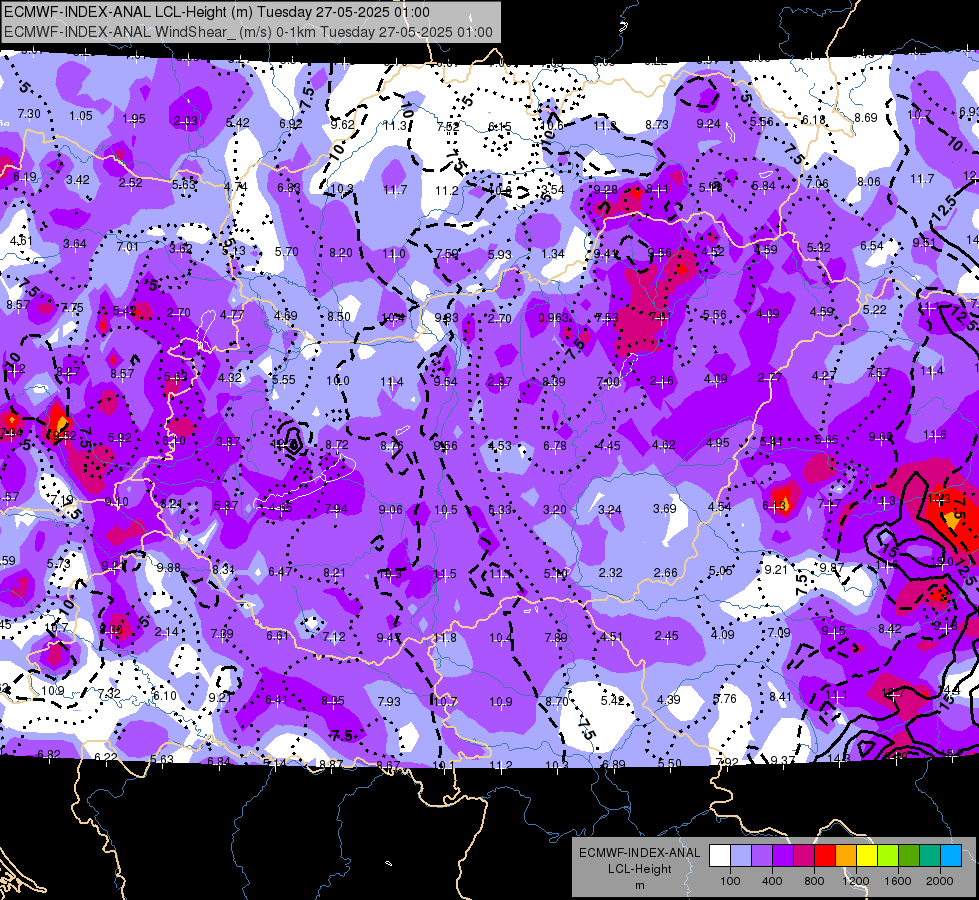979x900 pixels.
Task: Click the wind shear value 6.33
Action: 499,510
